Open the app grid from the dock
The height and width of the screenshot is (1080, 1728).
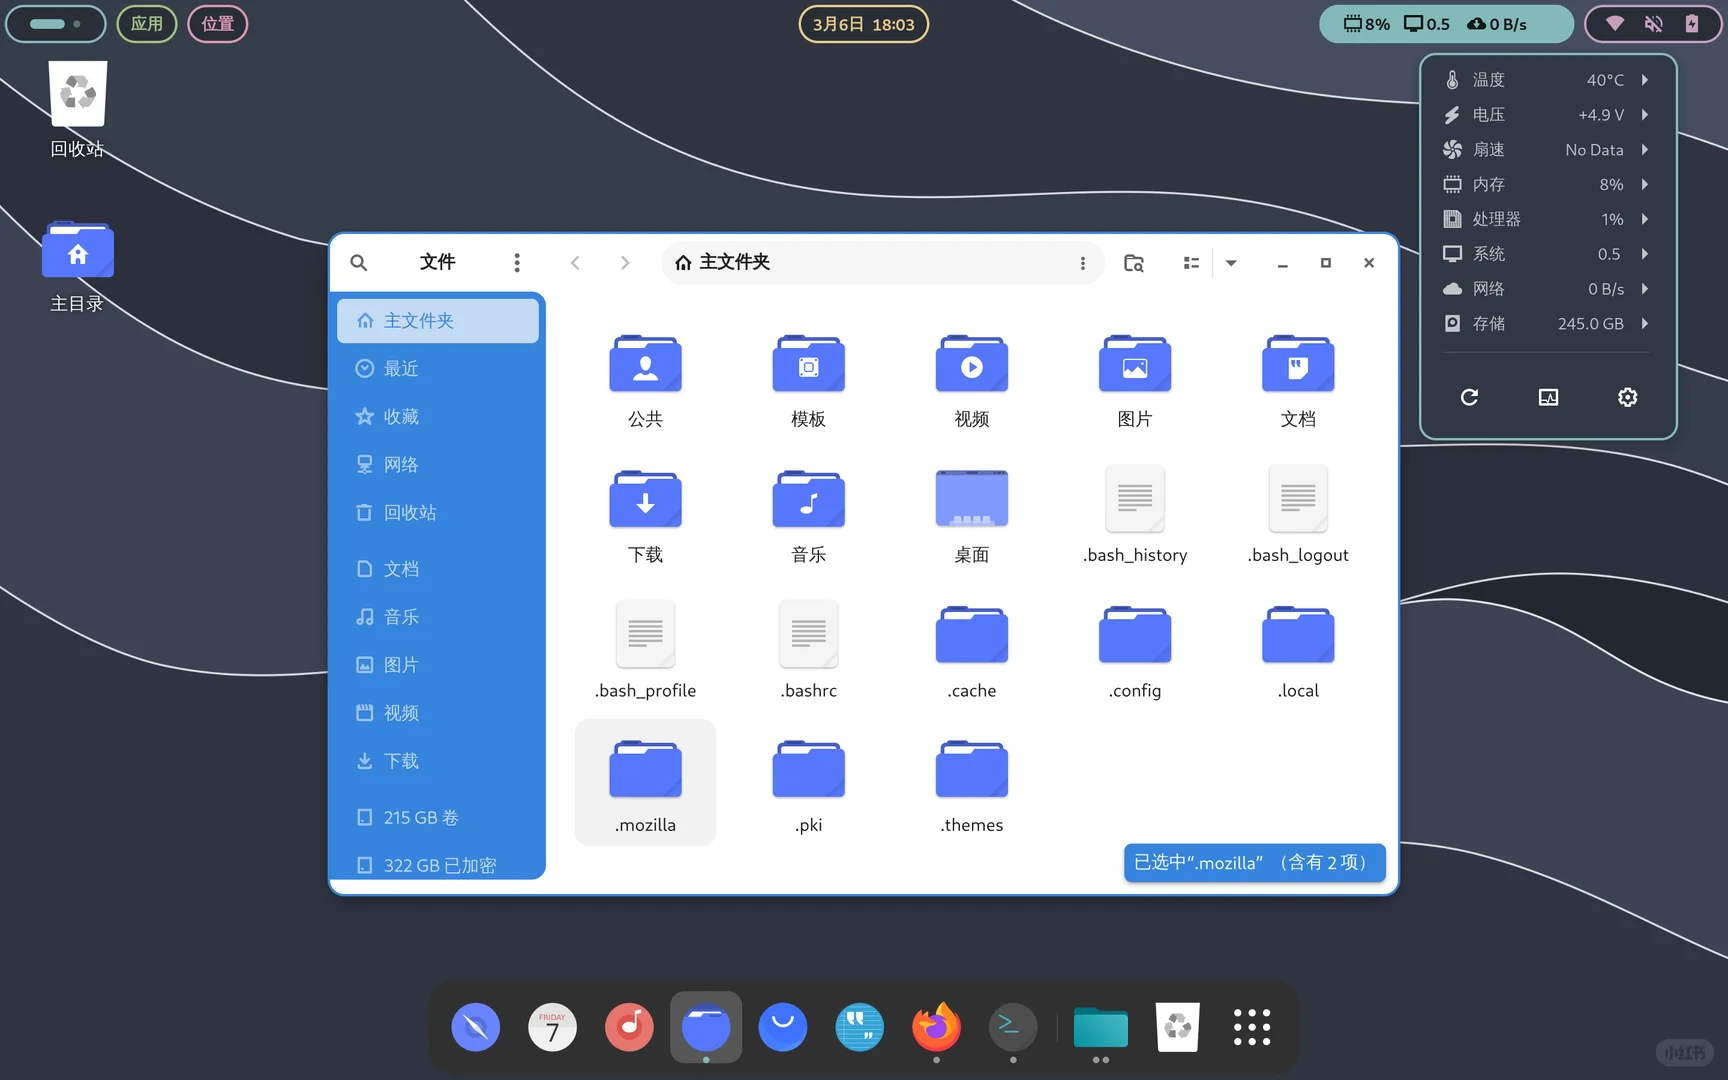coord(1251,1027)
